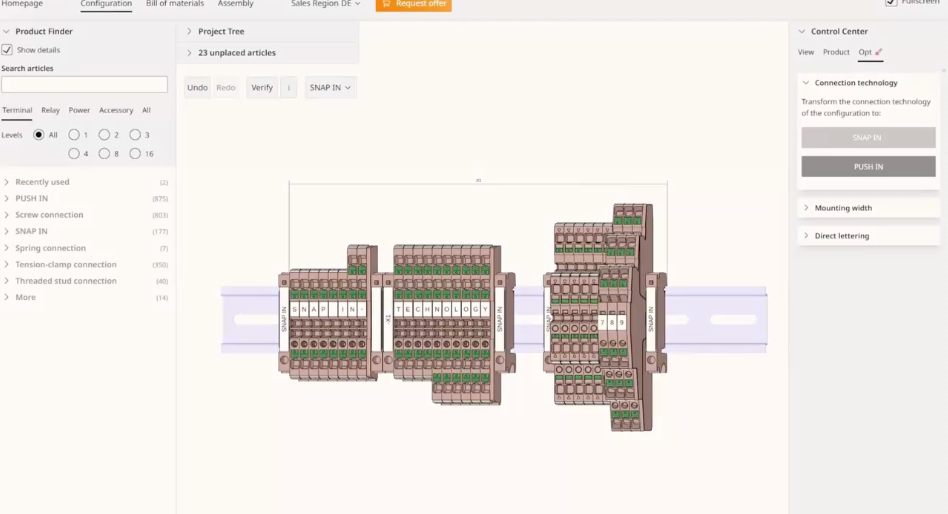Image resolution: width=948 pixels, height=514 pixels.
Task: Click the Search articles input field
Action: (x=85, y=85)
